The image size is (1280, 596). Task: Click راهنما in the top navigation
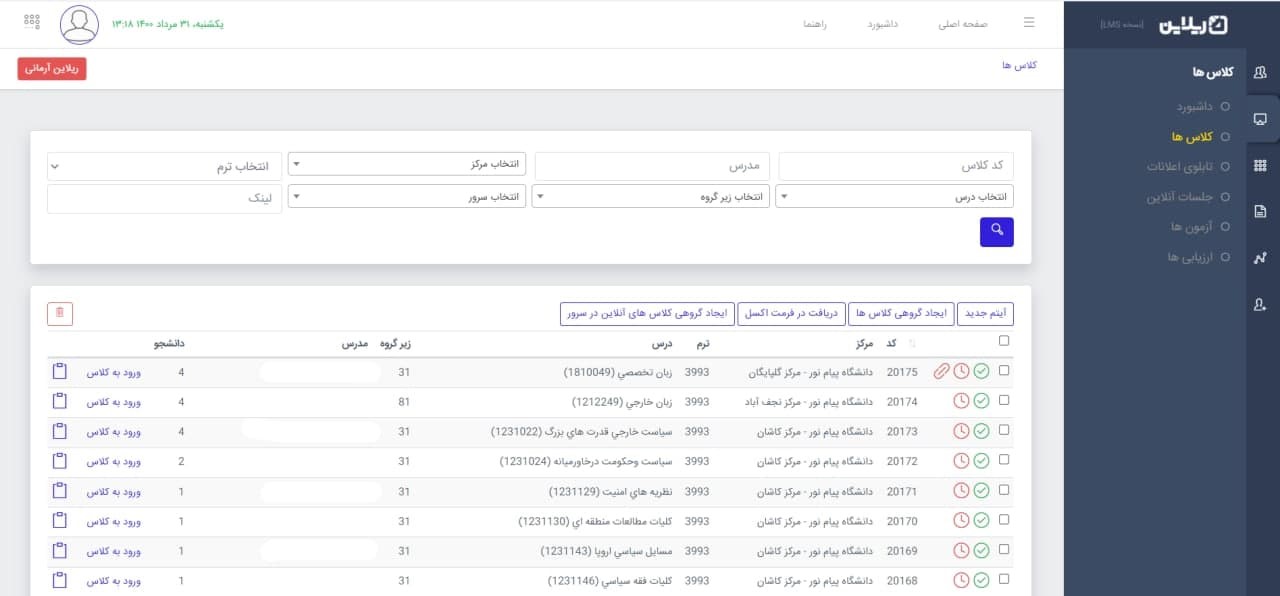pos(814,23)
